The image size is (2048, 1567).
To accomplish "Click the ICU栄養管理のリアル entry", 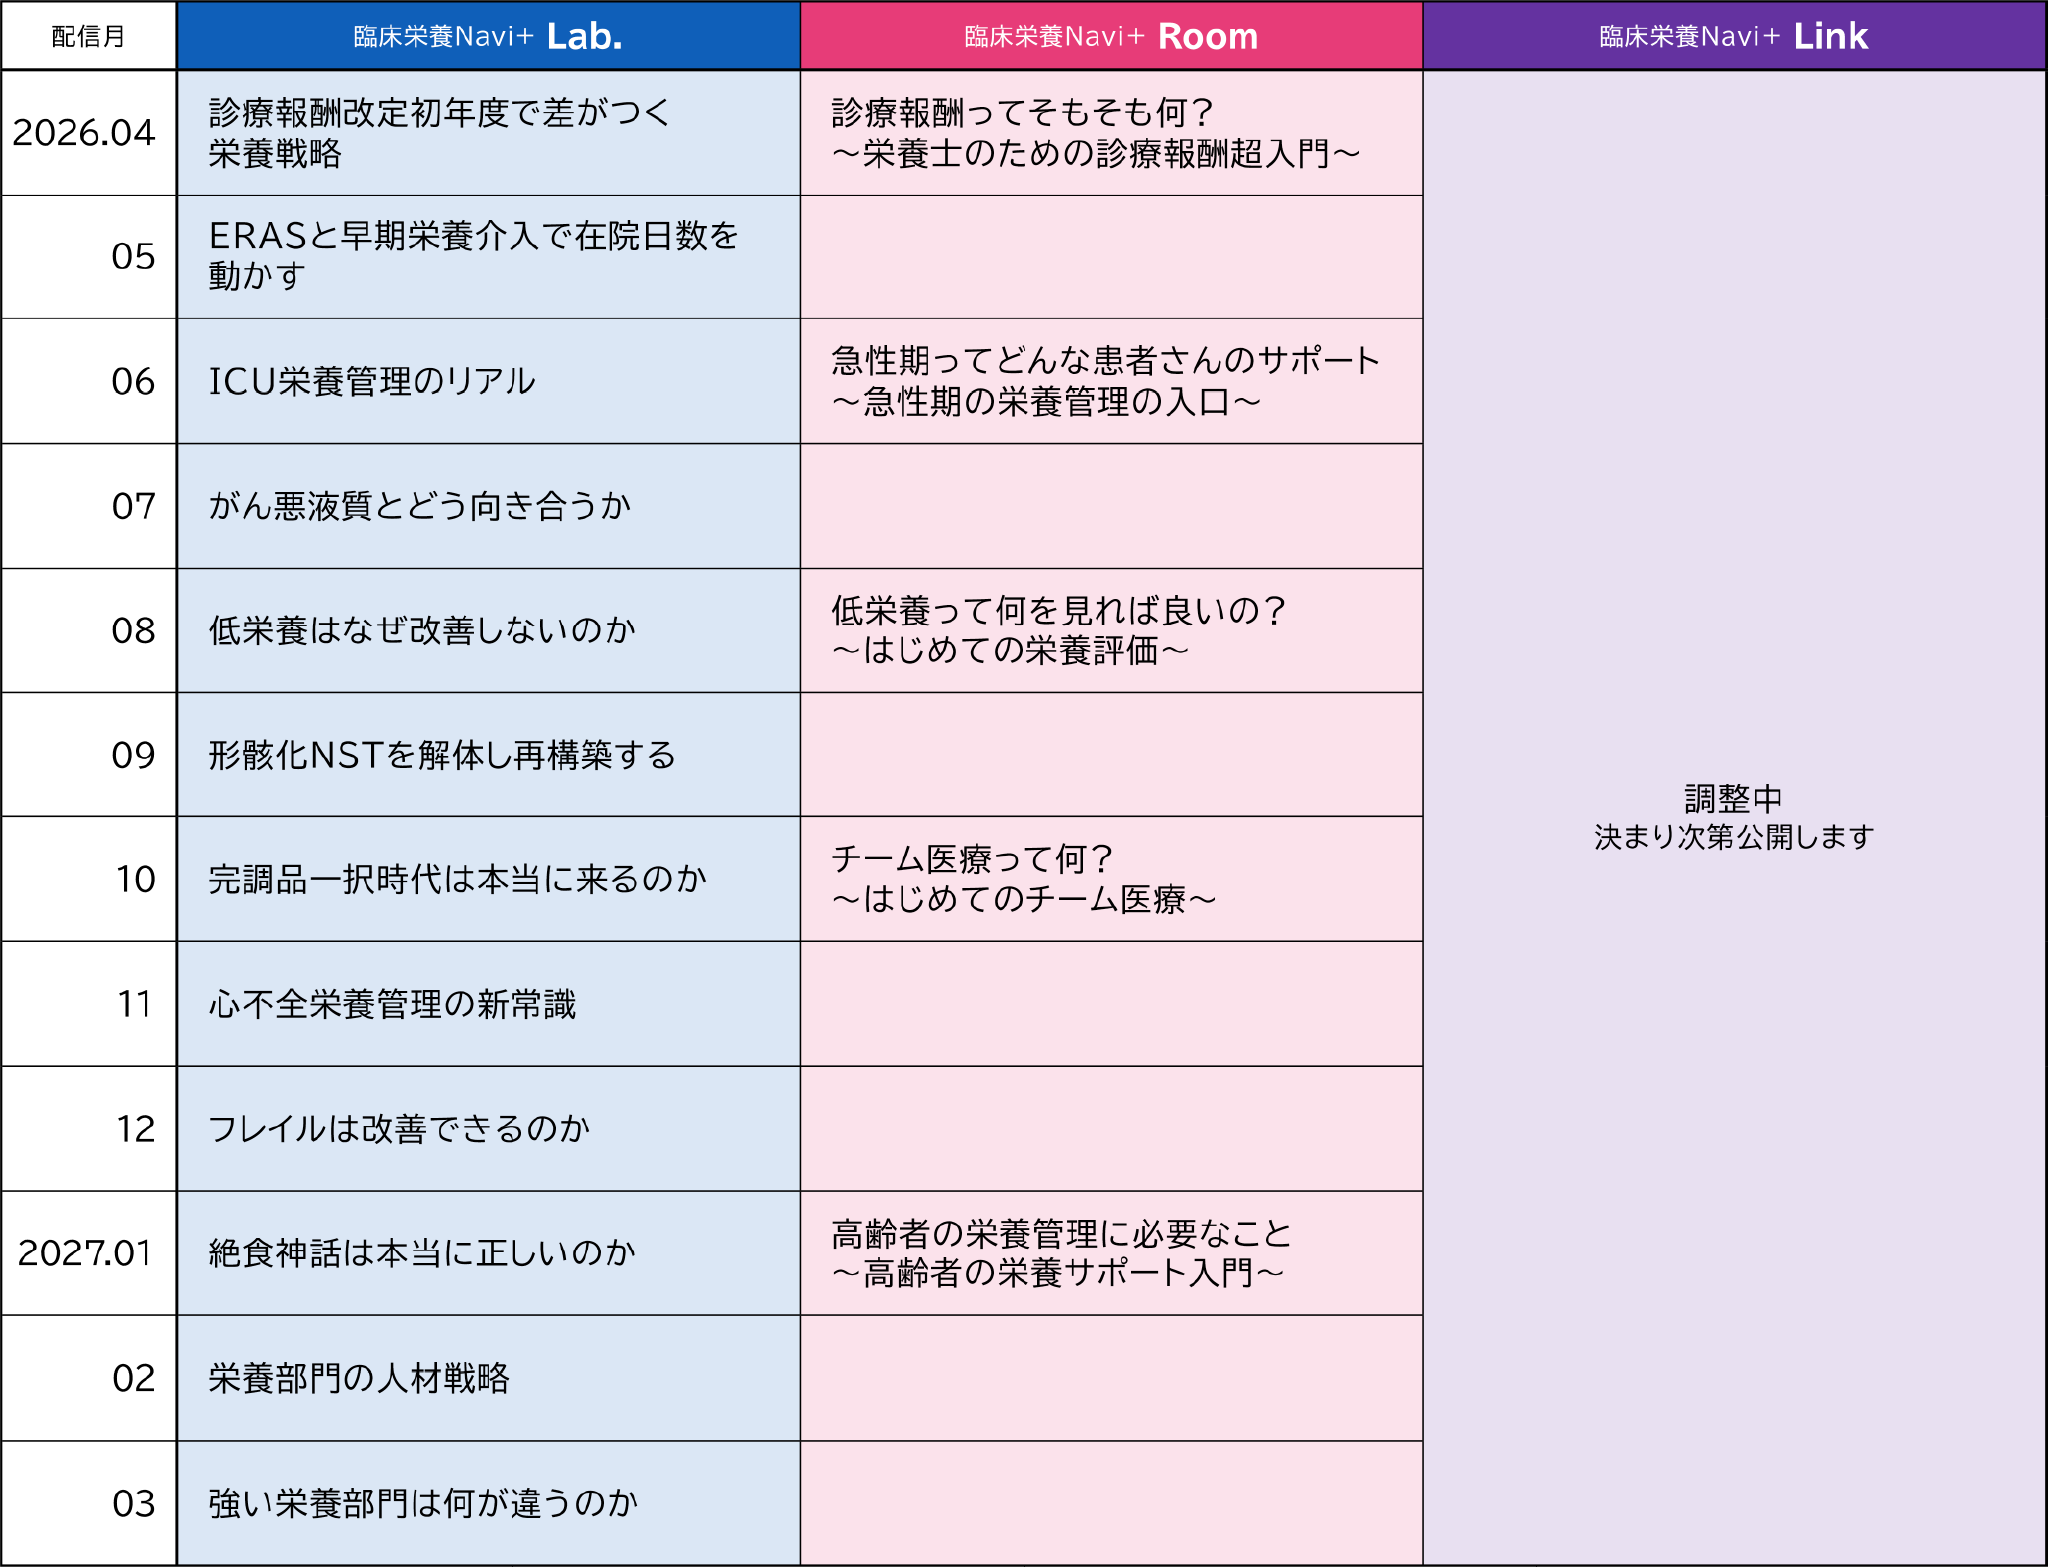I will tap(372, 381).
